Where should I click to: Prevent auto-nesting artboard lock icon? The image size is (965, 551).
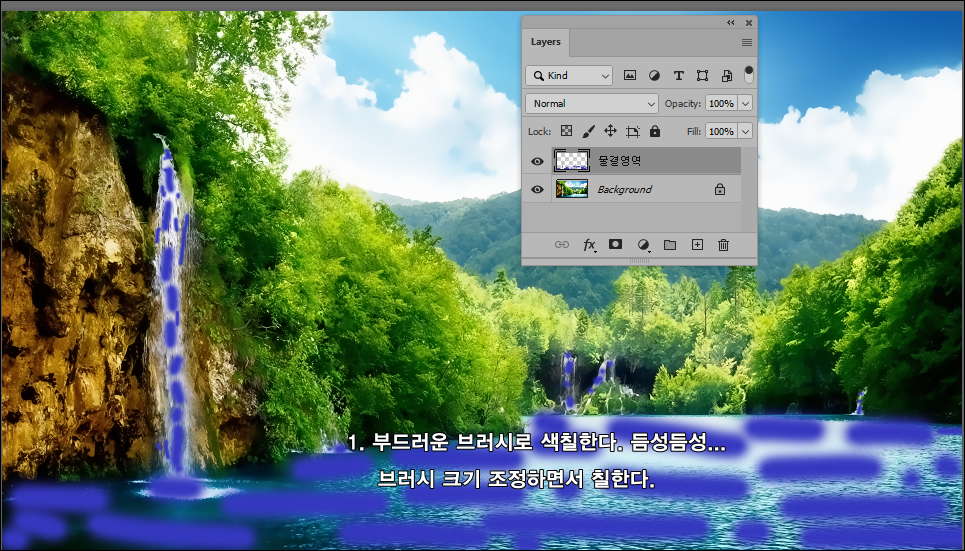pos(633,131)
